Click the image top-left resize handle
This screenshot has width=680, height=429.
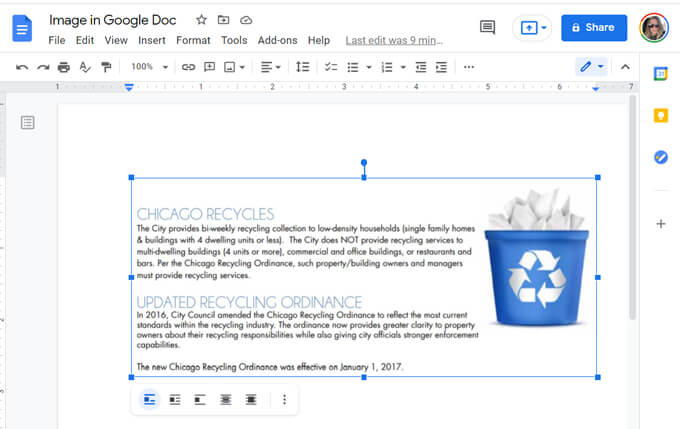[x=131, y=177]
